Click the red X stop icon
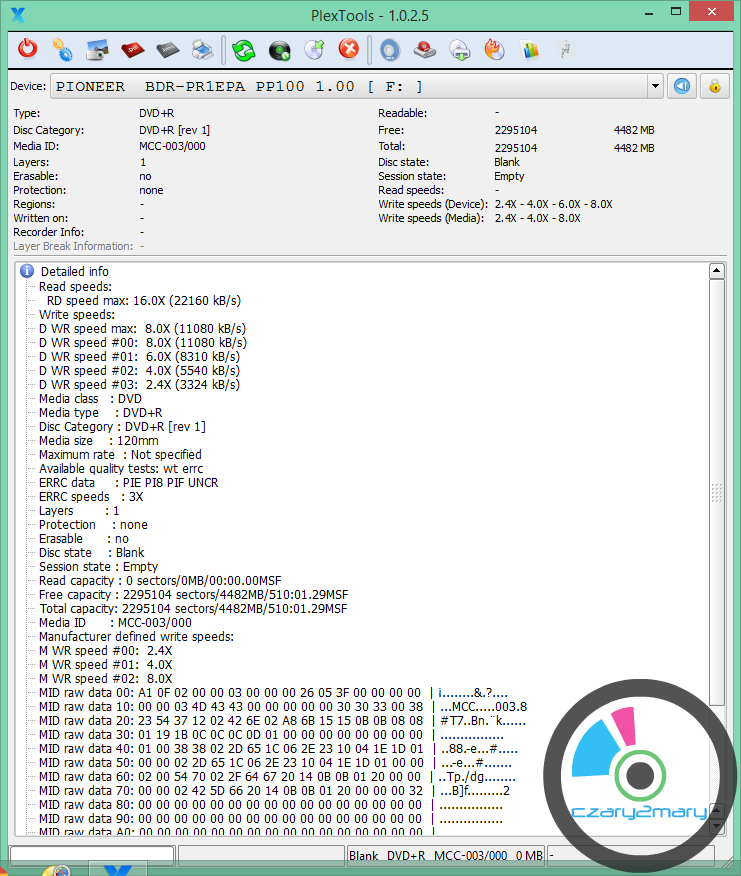 [x=348, y=49]
